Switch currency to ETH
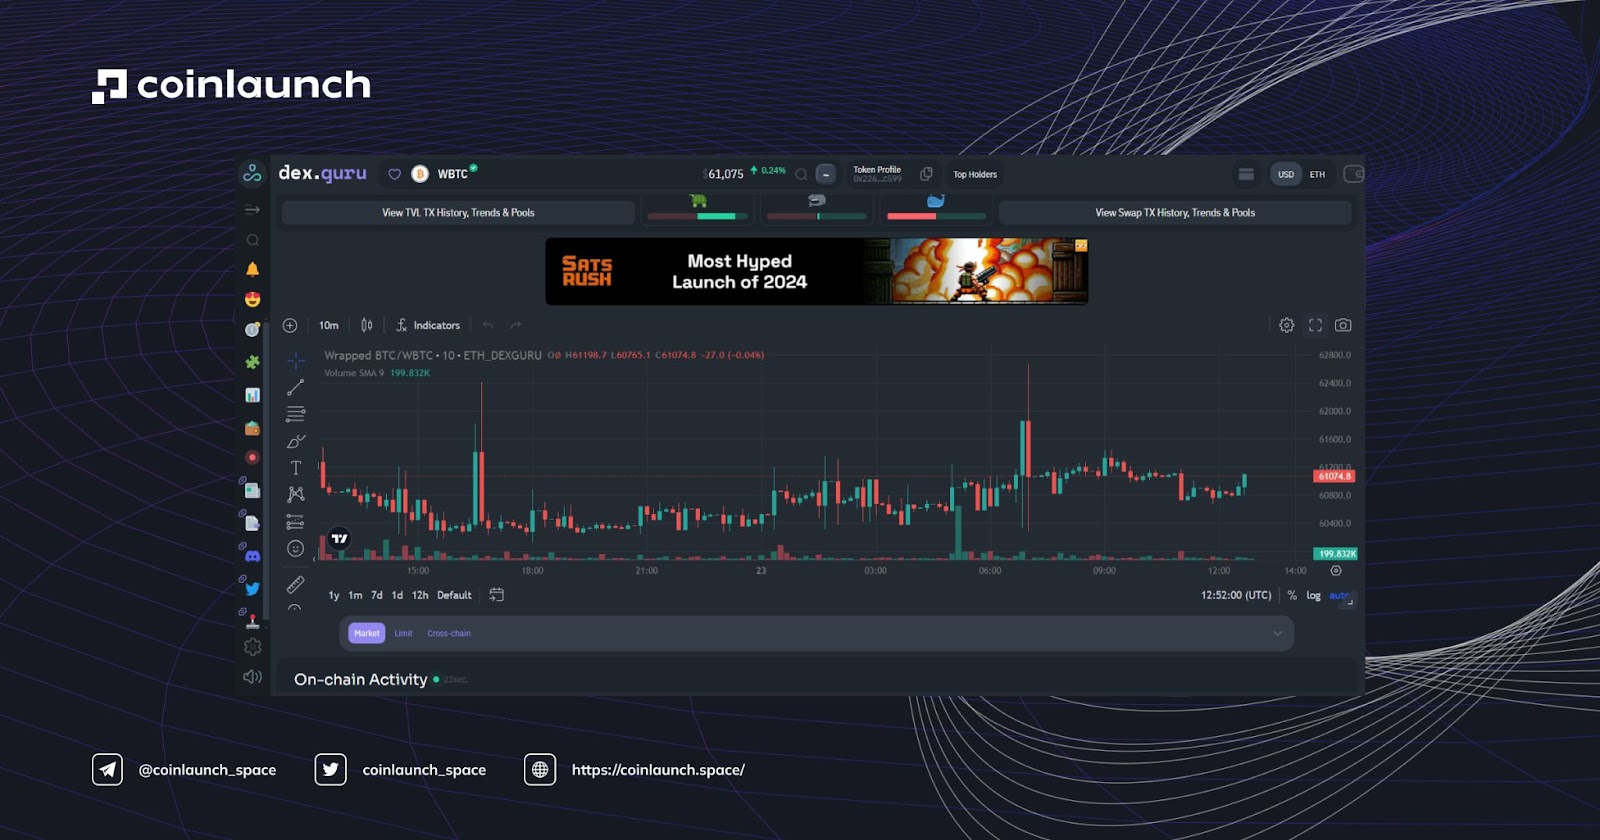This screenshot has height=840, width=1600. click(x=1317, y=174)
